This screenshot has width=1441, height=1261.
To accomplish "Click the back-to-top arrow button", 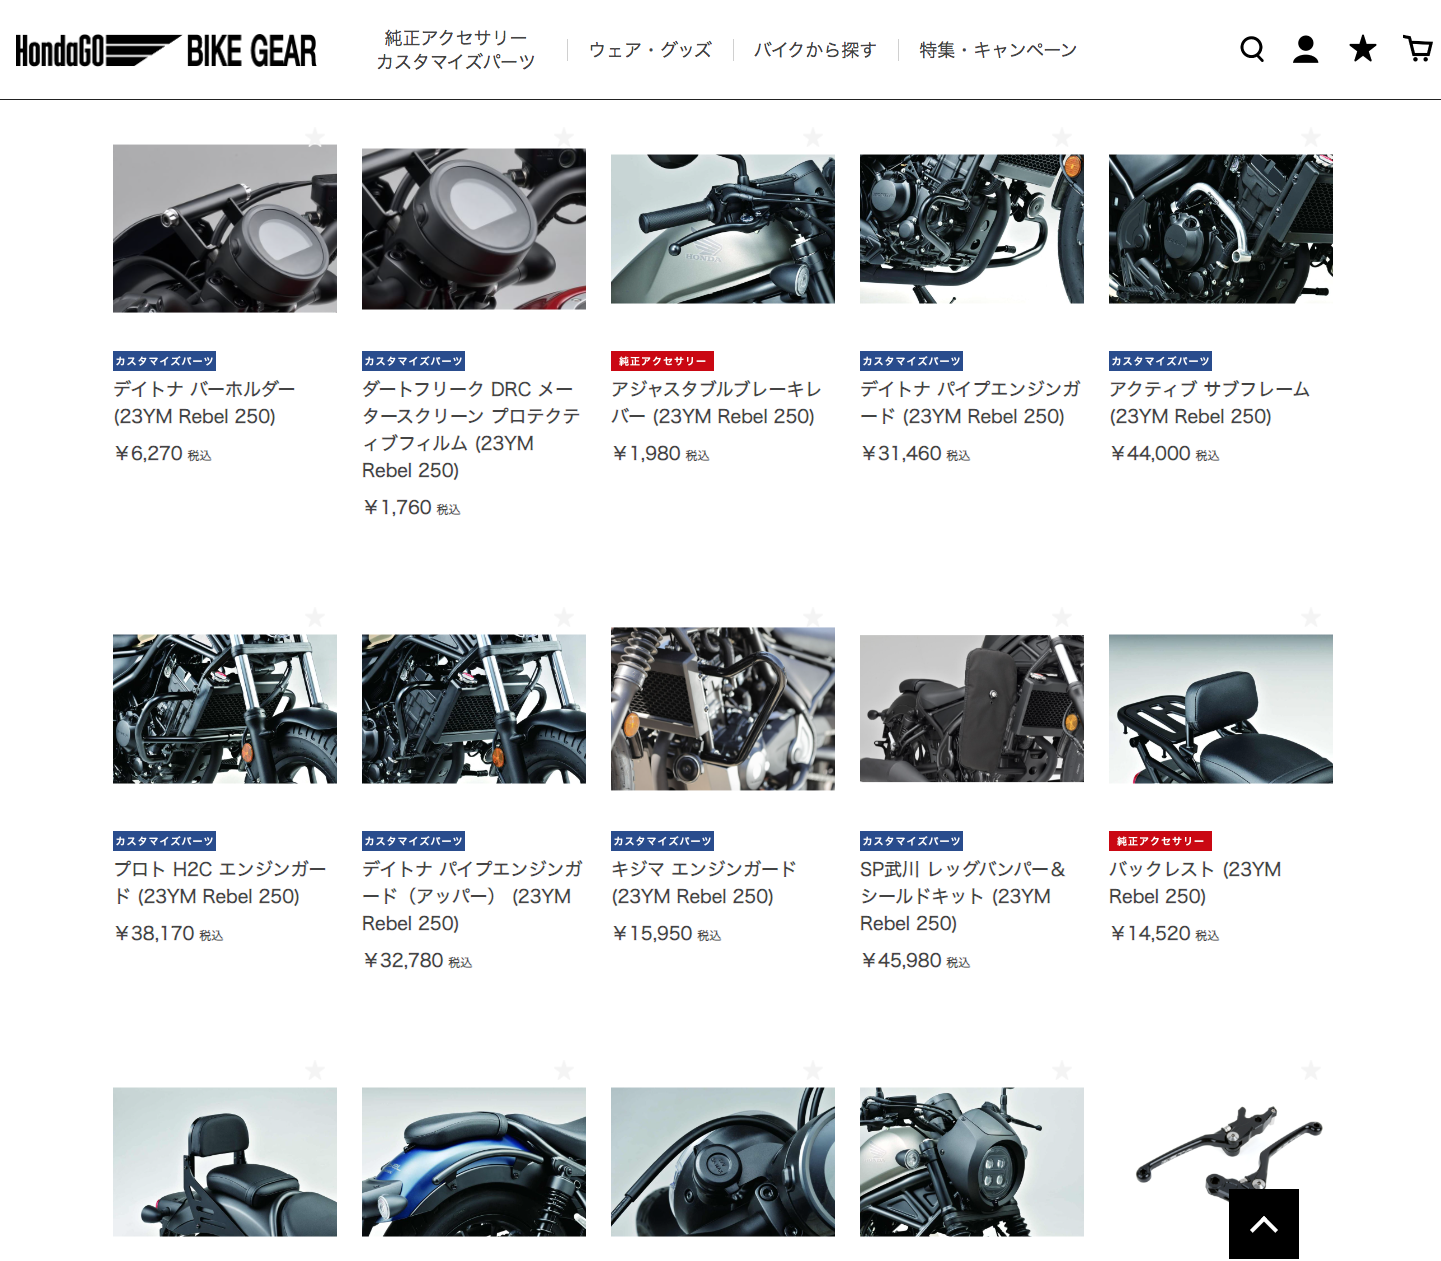I will tap(1264, 1224).
